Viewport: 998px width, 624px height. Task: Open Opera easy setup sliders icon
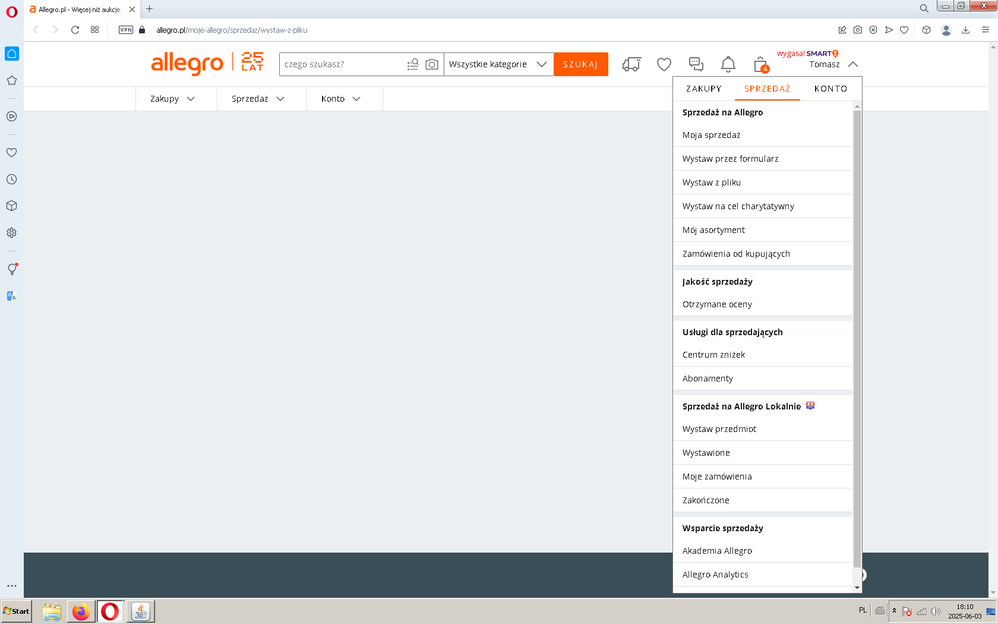(x=985, y=30)
